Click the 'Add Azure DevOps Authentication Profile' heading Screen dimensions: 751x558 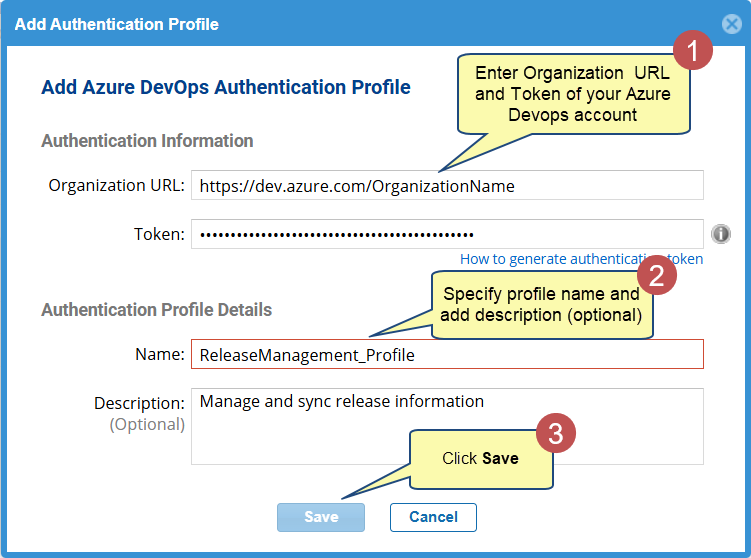tap(226, 88)
